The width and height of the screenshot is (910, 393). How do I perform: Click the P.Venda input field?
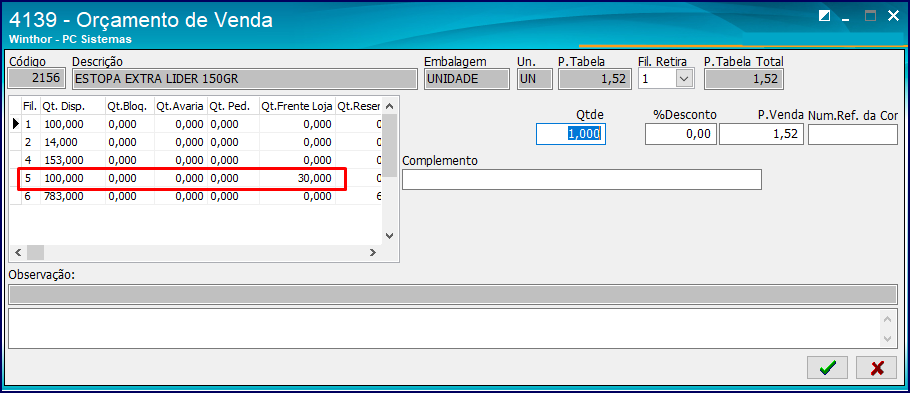pyautogui.click(x=761, y=134)
